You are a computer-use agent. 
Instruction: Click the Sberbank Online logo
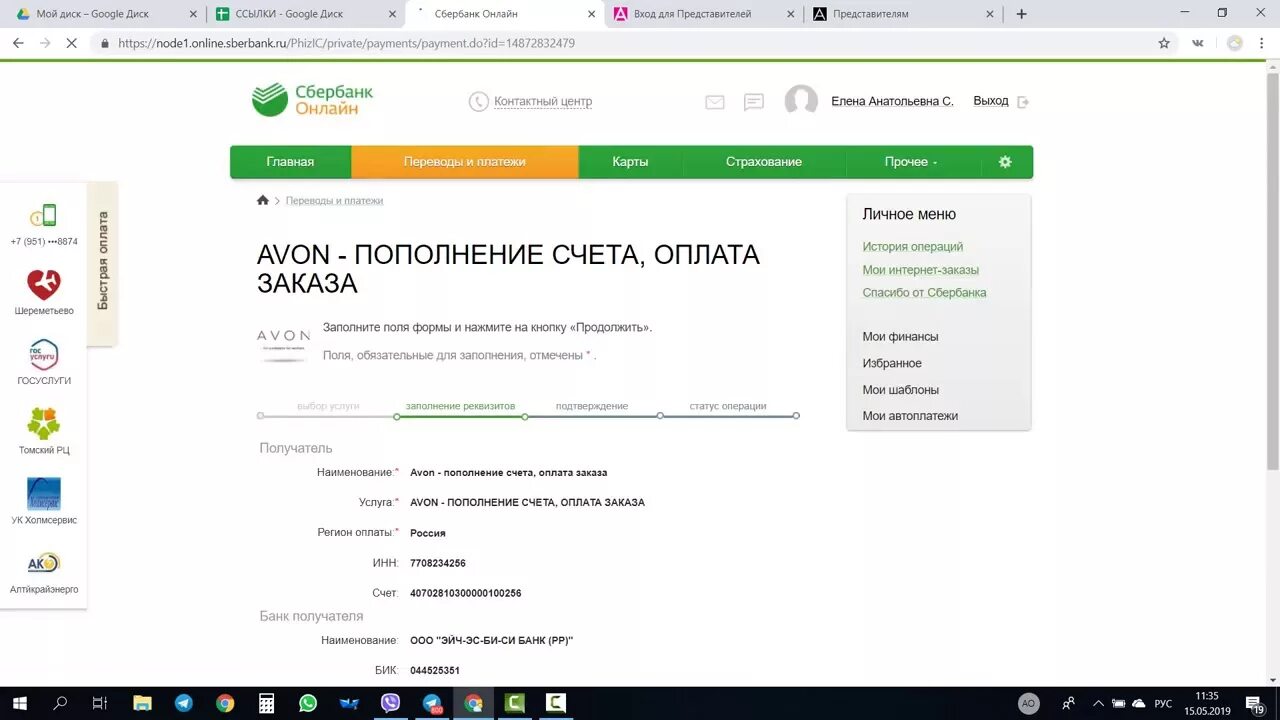pyautogui.click(x=312, y=100)
